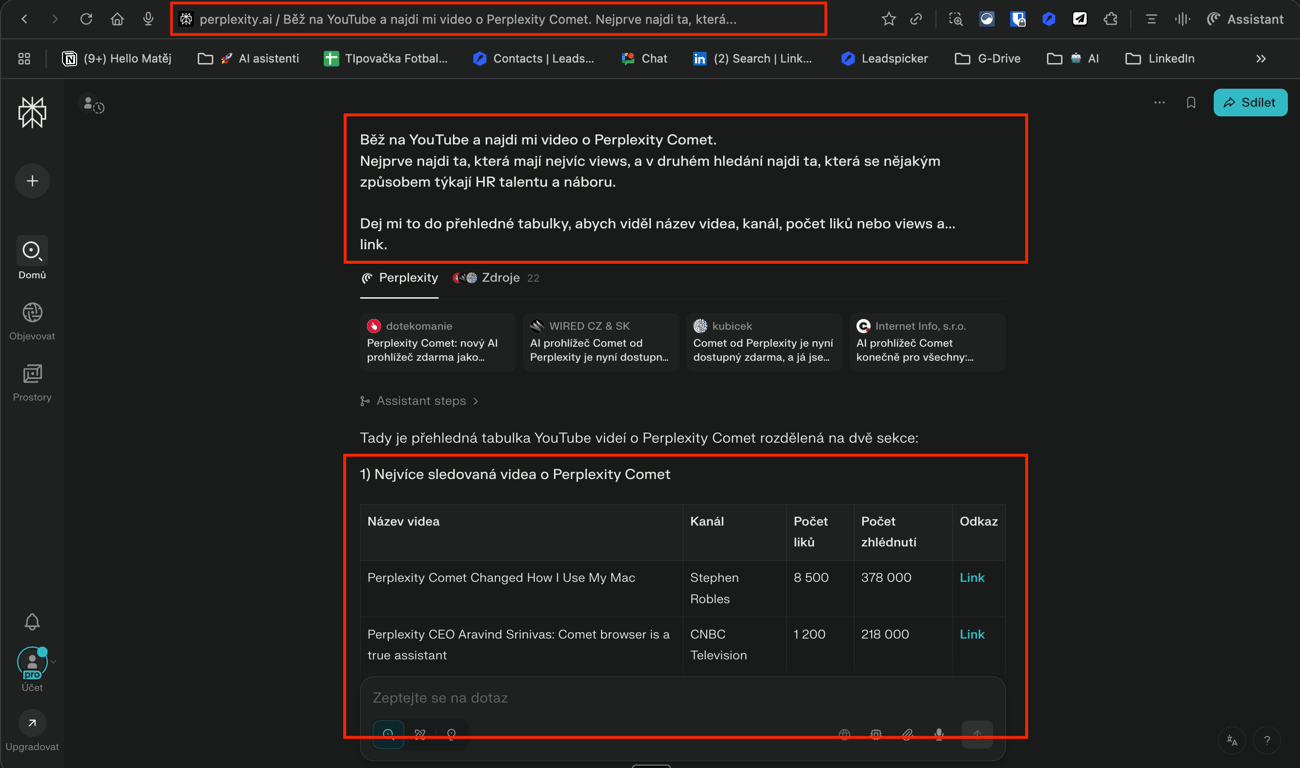
Task: Switch to Research mode toggle
Action: tap(420, 734)
